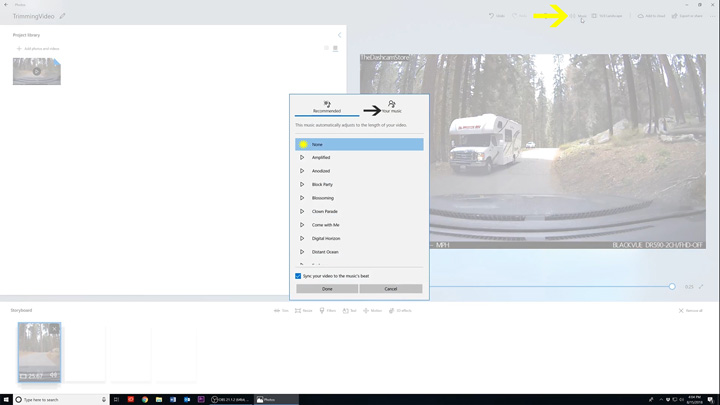Open Chrome from the Windows taskbar
The image size is (720, 405).
pos(145,399)
